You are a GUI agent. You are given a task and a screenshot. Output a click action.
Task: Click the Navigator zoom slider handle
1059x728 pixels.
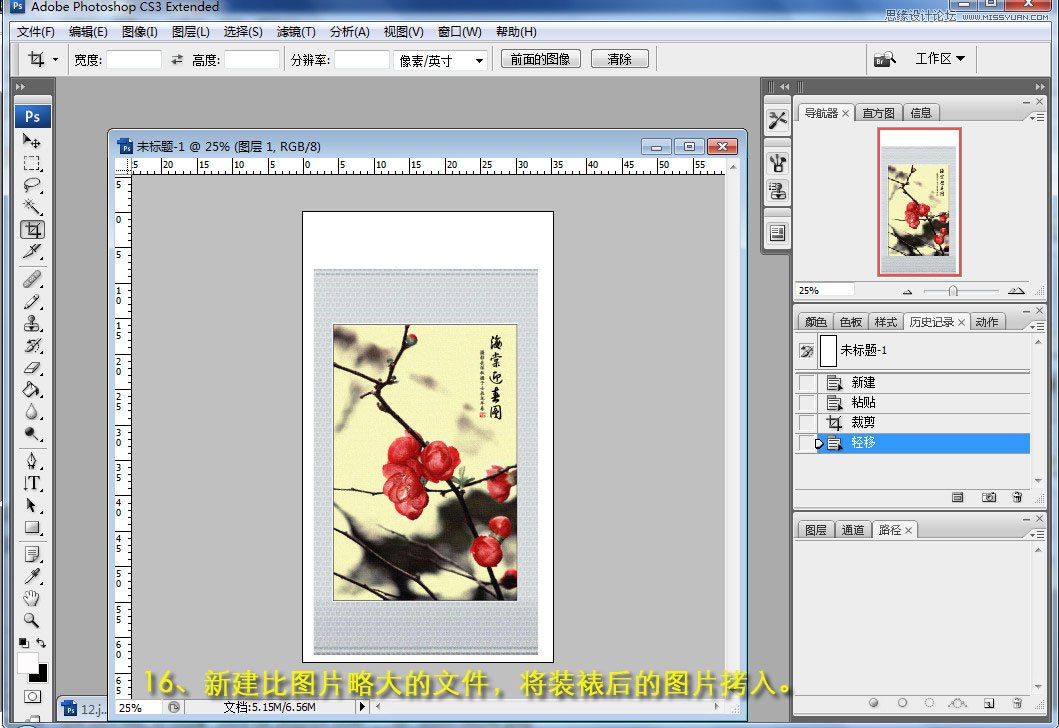point(953,291)
